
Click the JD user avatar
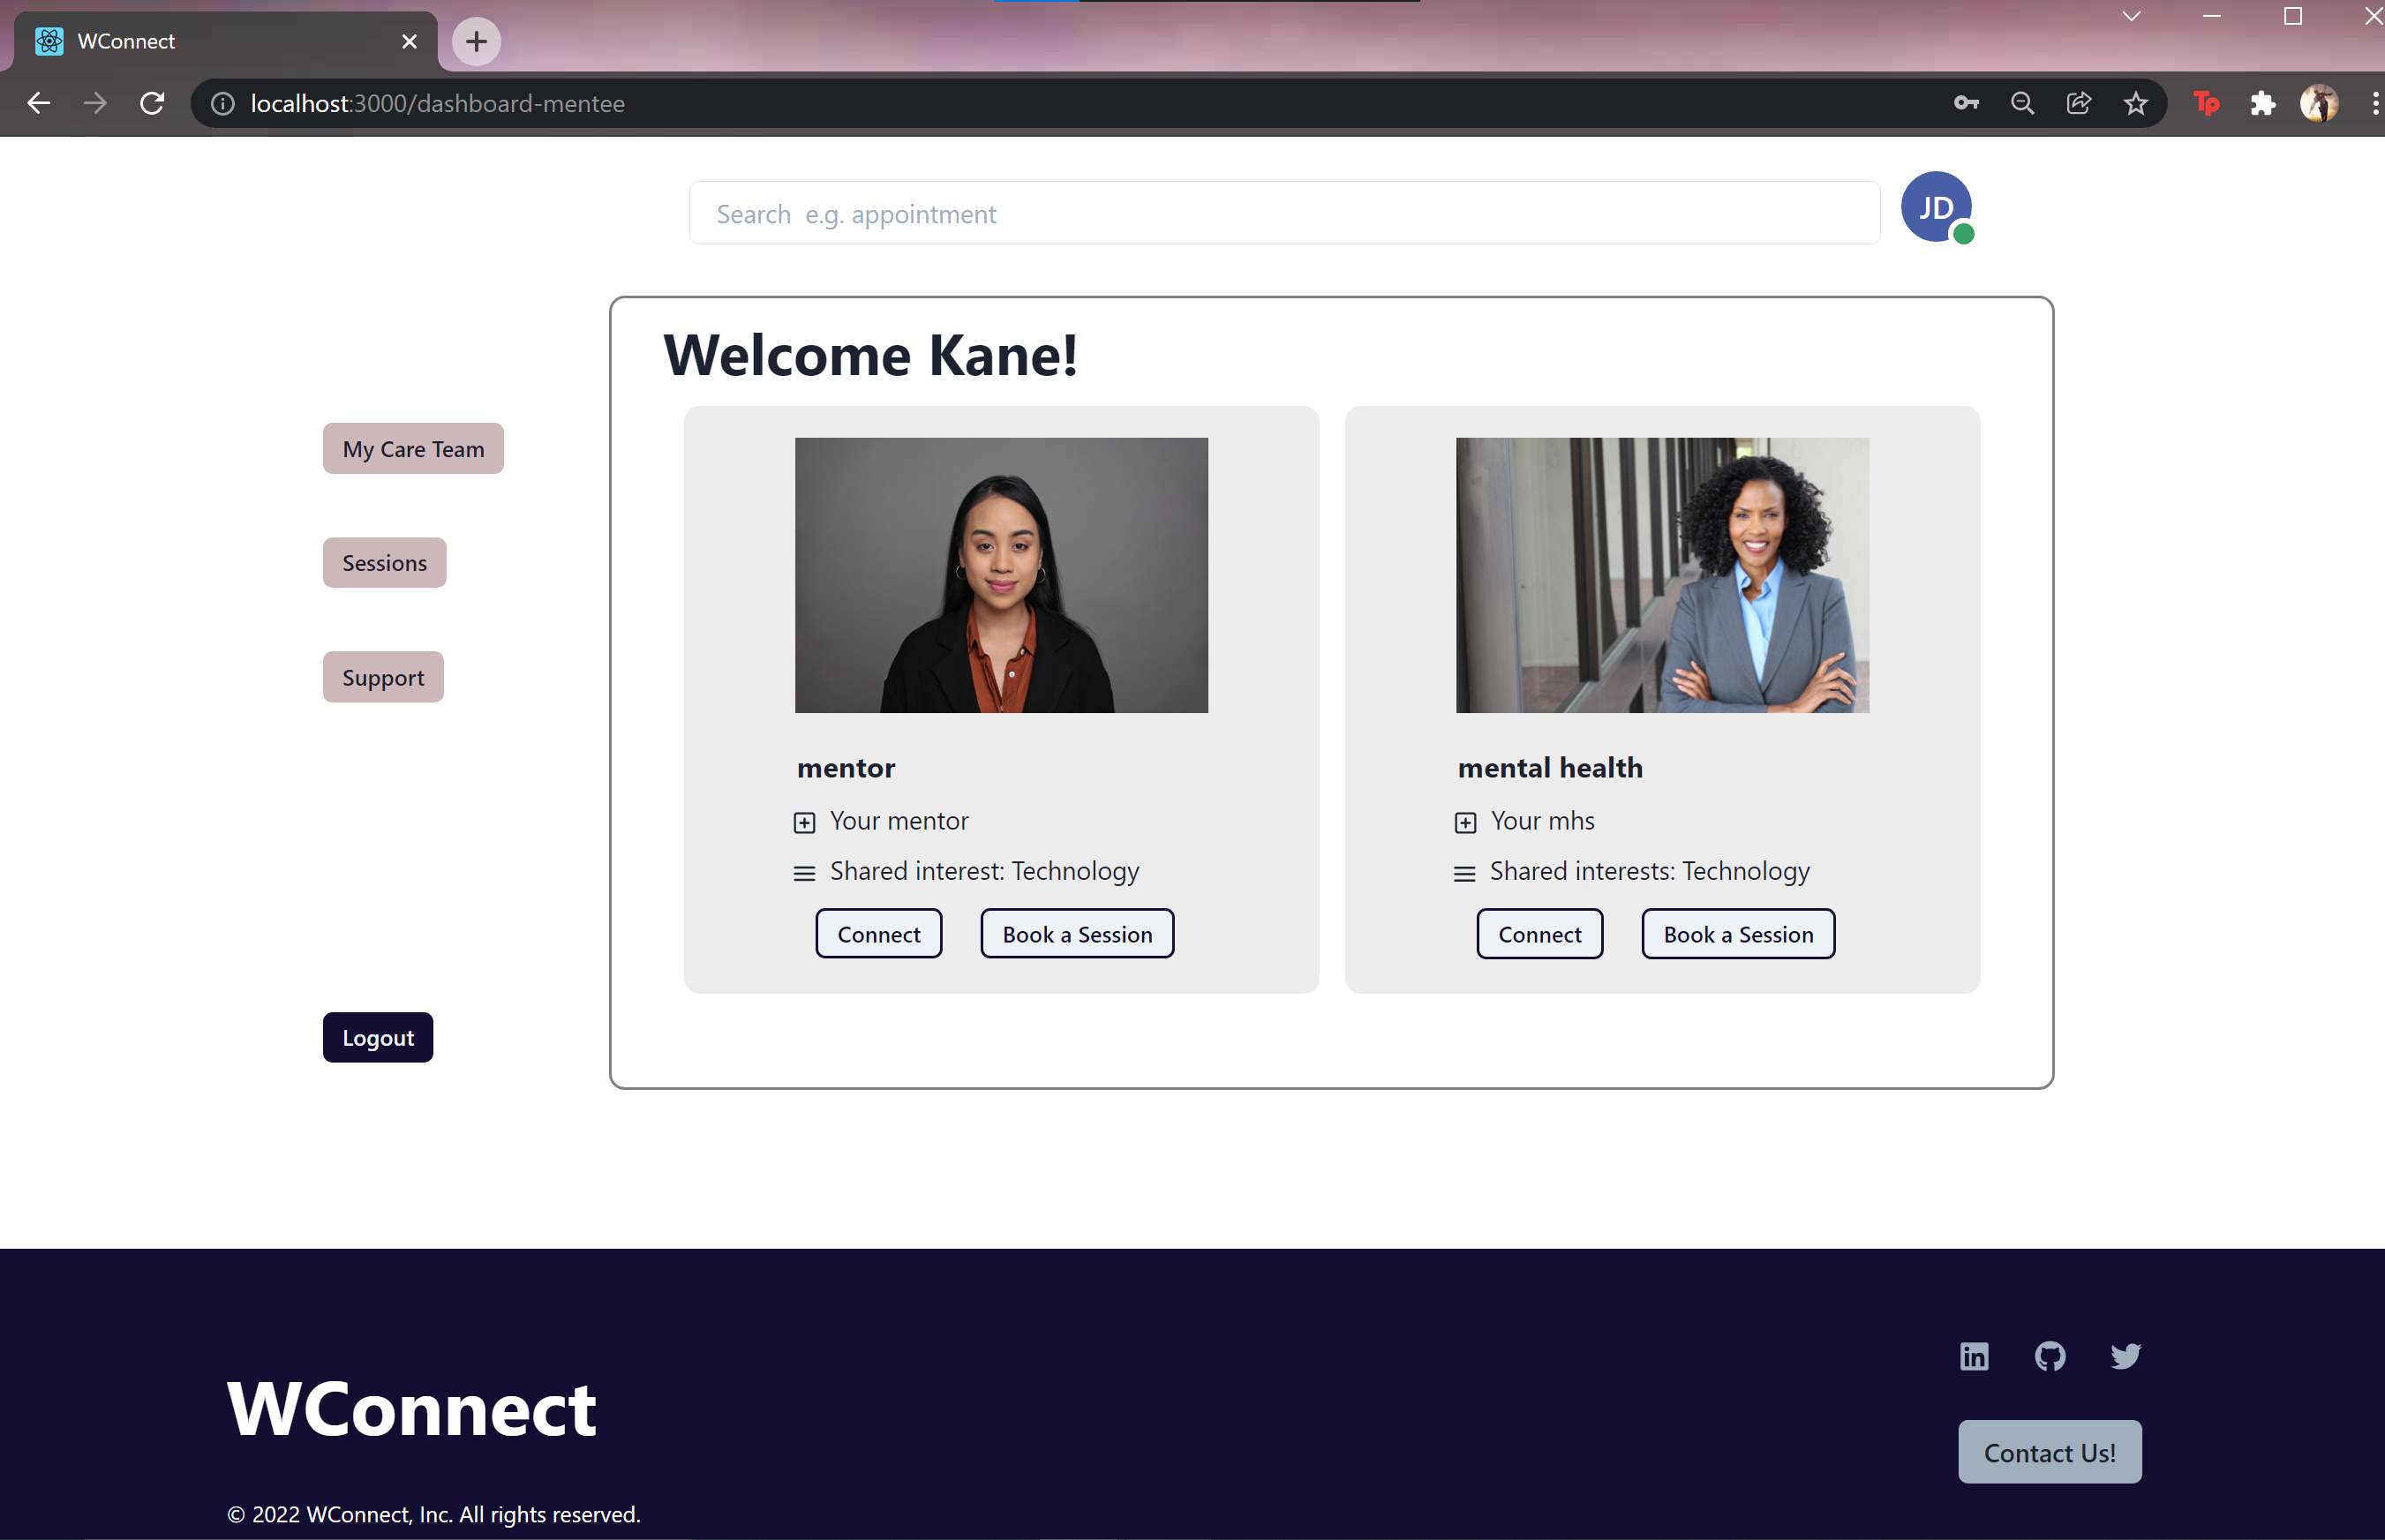coord(1935,207)
